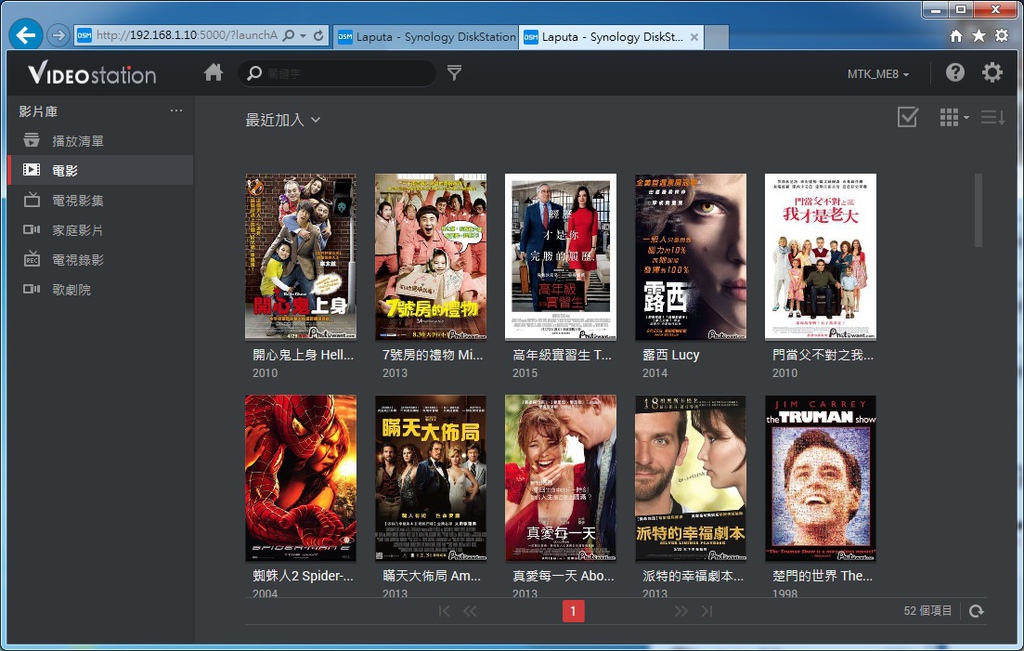Open 家庭影片 home videos library
1024x651 pixels.
(101, 230)
